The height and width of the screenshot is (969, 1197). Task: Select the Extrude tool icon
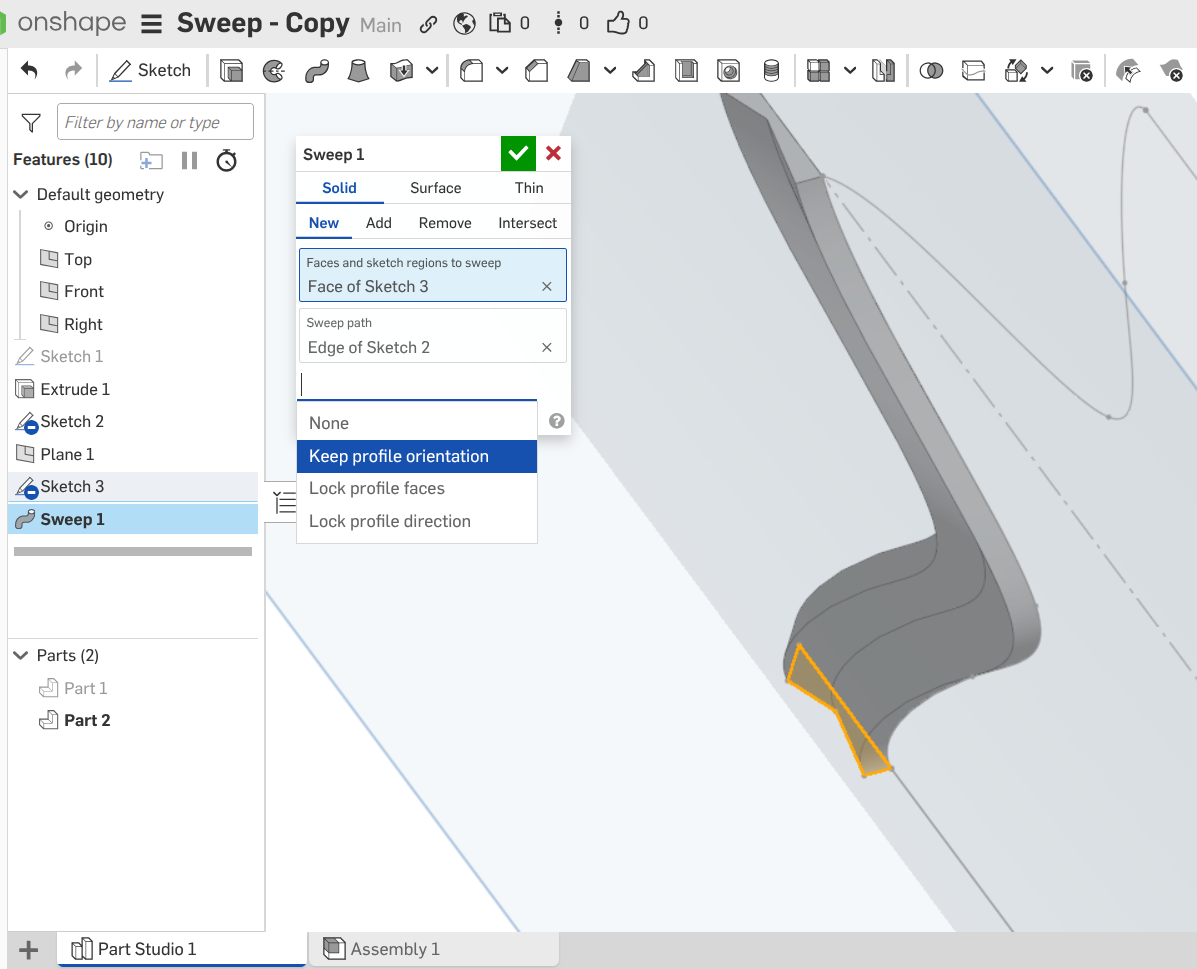pyautogui.click(x=231, y=70)
